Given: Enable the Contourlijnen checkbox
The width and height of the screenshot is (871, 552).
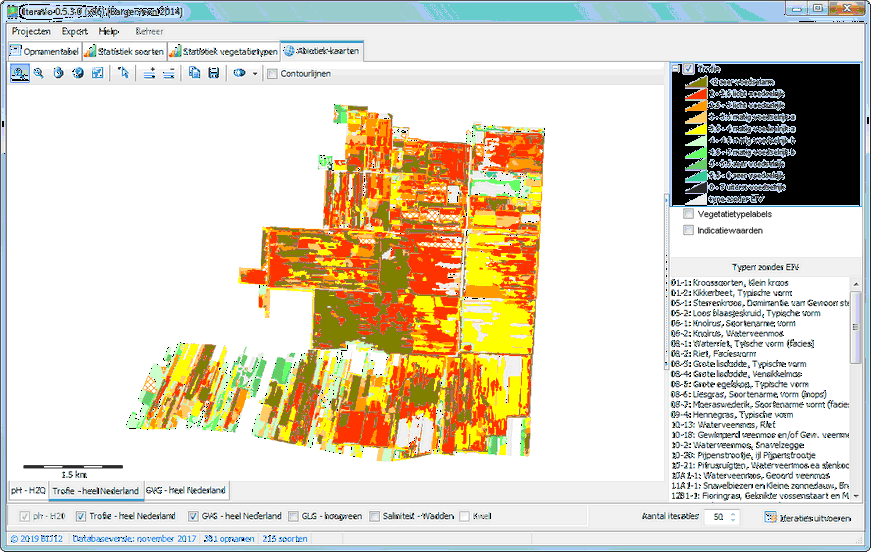Looking at the screenshot, I should coord(273,73).
